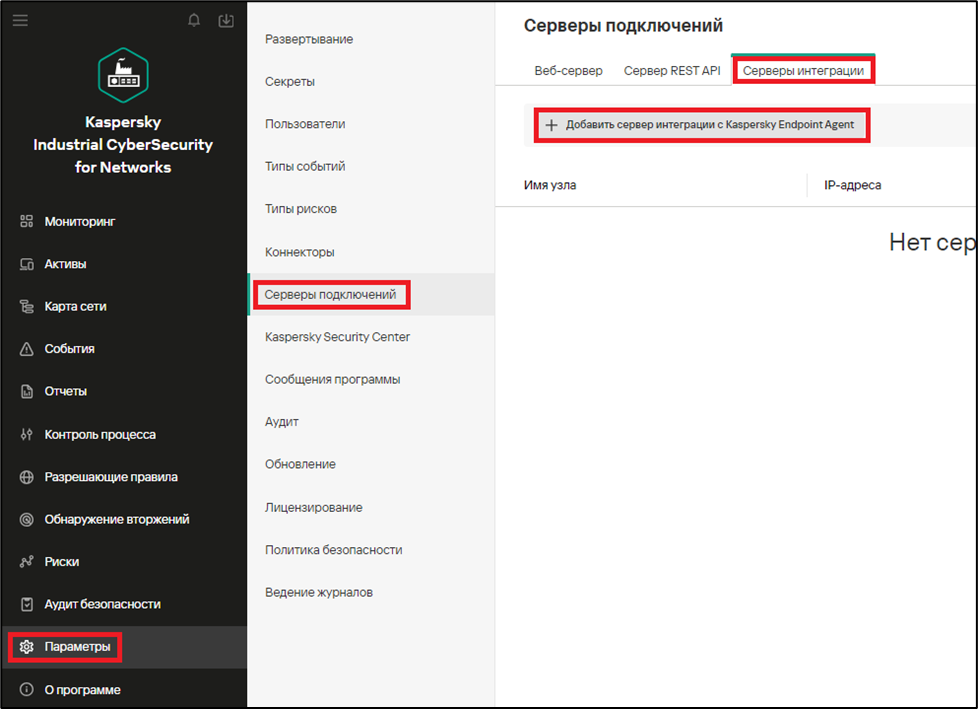
Task: Open Параметры settings section
Action: pos(77,647)
